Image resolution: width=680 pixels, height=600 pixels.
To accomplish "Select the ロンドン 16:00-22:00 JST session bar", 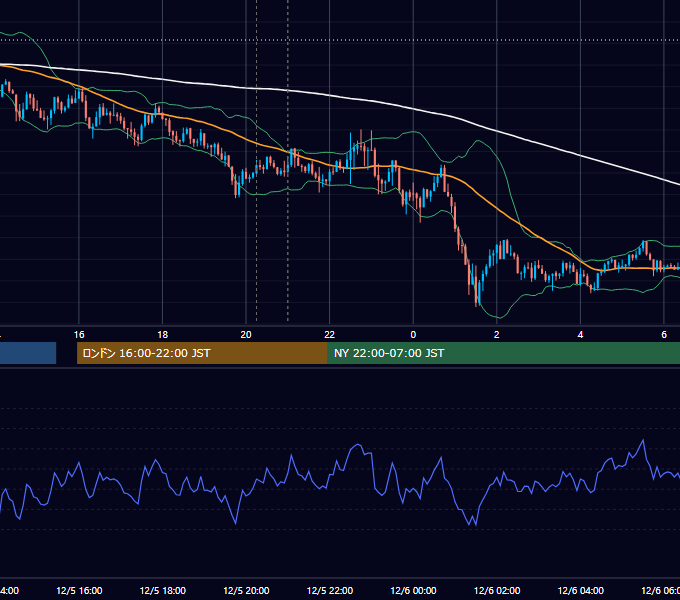I will click(202, 353).
